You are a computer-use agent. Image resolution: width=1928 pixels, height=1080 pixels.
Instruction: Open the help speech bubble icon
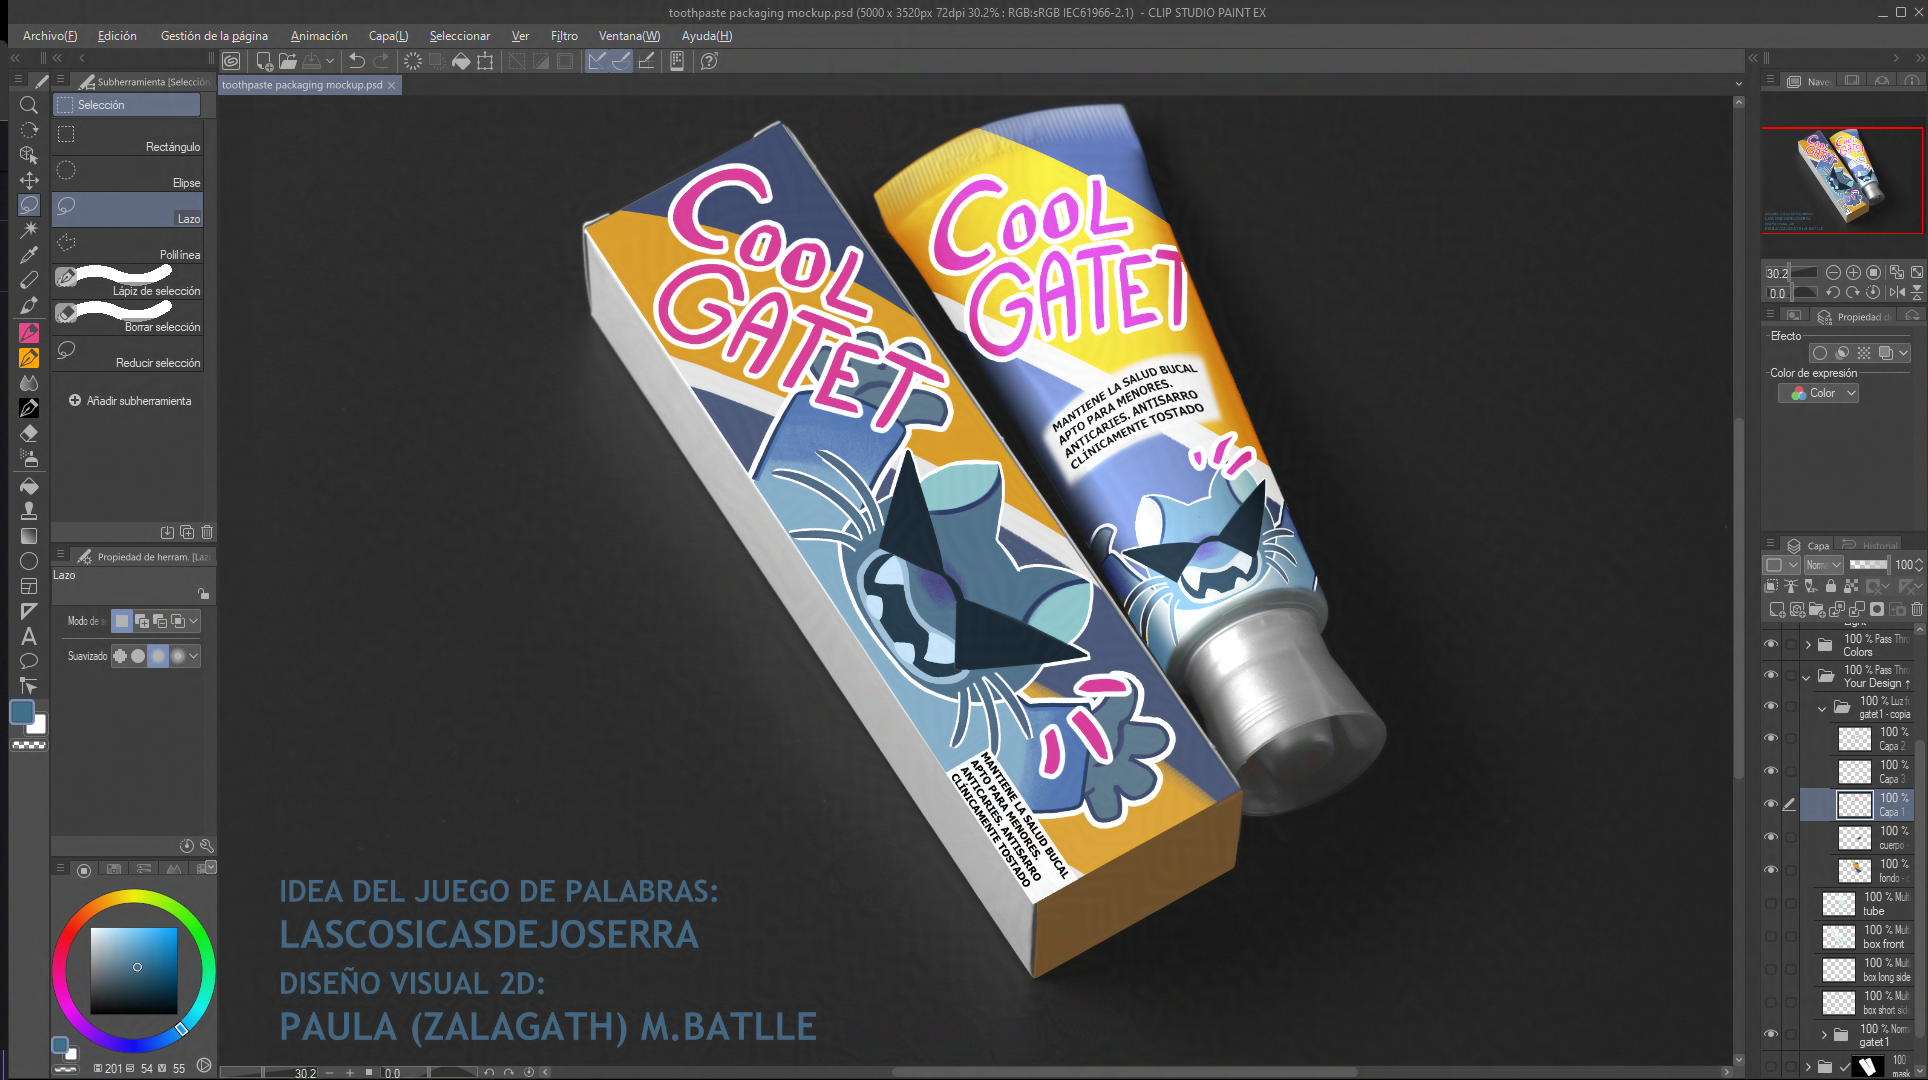coord(709,61)
